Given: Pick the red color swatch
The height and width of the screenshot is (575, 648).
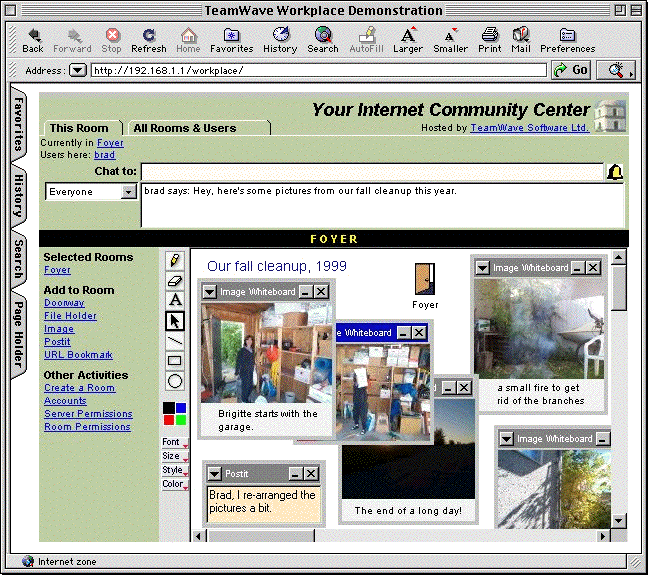Looking at the screenshot, I should (169, 419).
